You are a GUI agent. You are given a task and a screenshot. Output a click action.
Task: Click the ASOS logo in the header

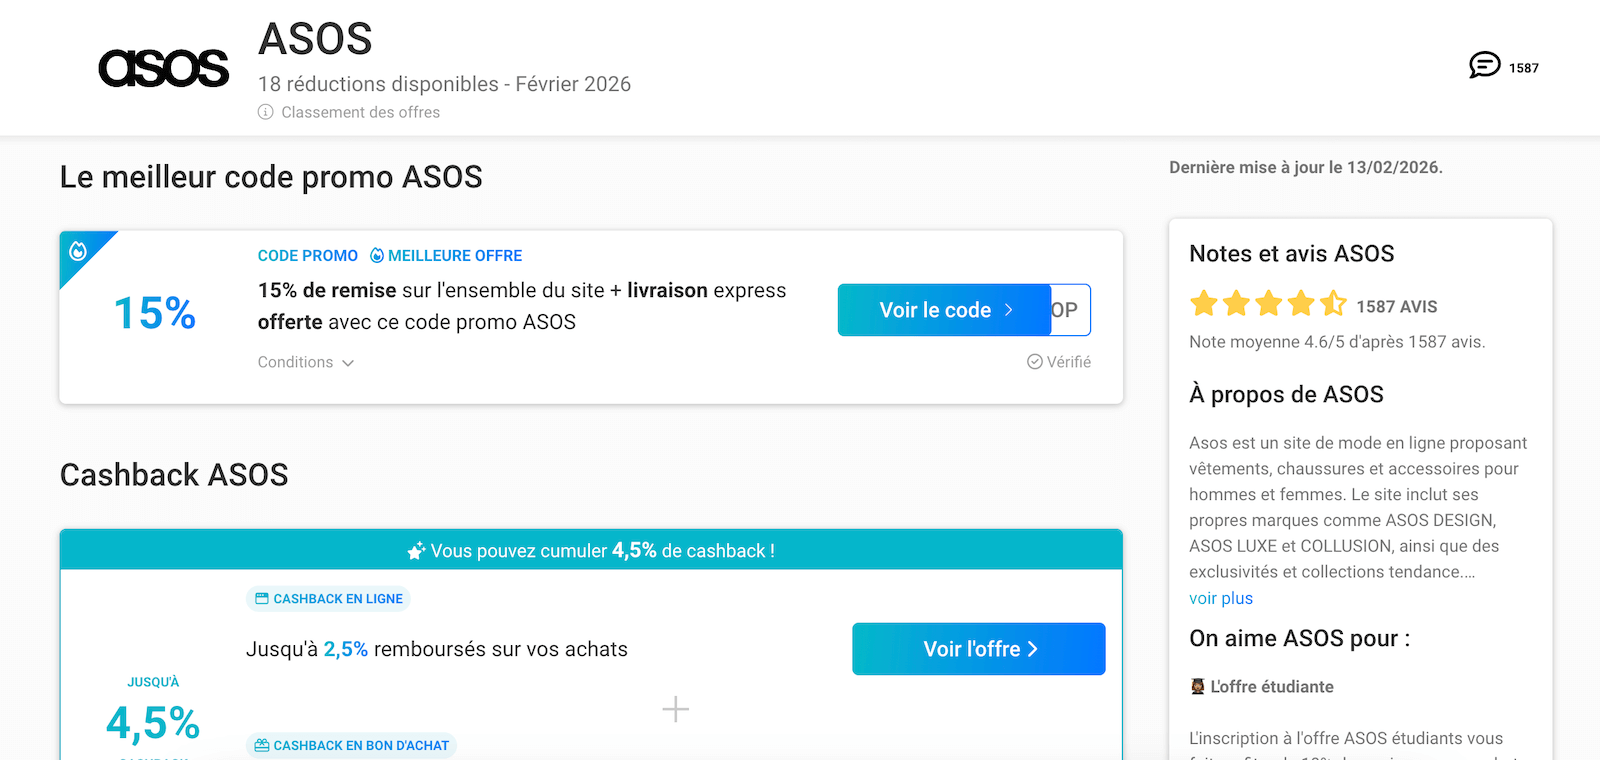pos(164,67)
